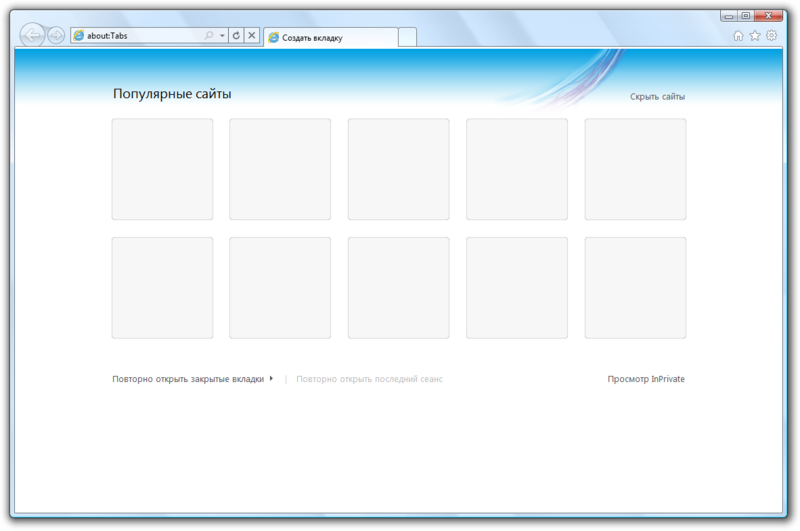Close the Internet Explorer window
The image size is (800, 531).
[x=768, y=16]
